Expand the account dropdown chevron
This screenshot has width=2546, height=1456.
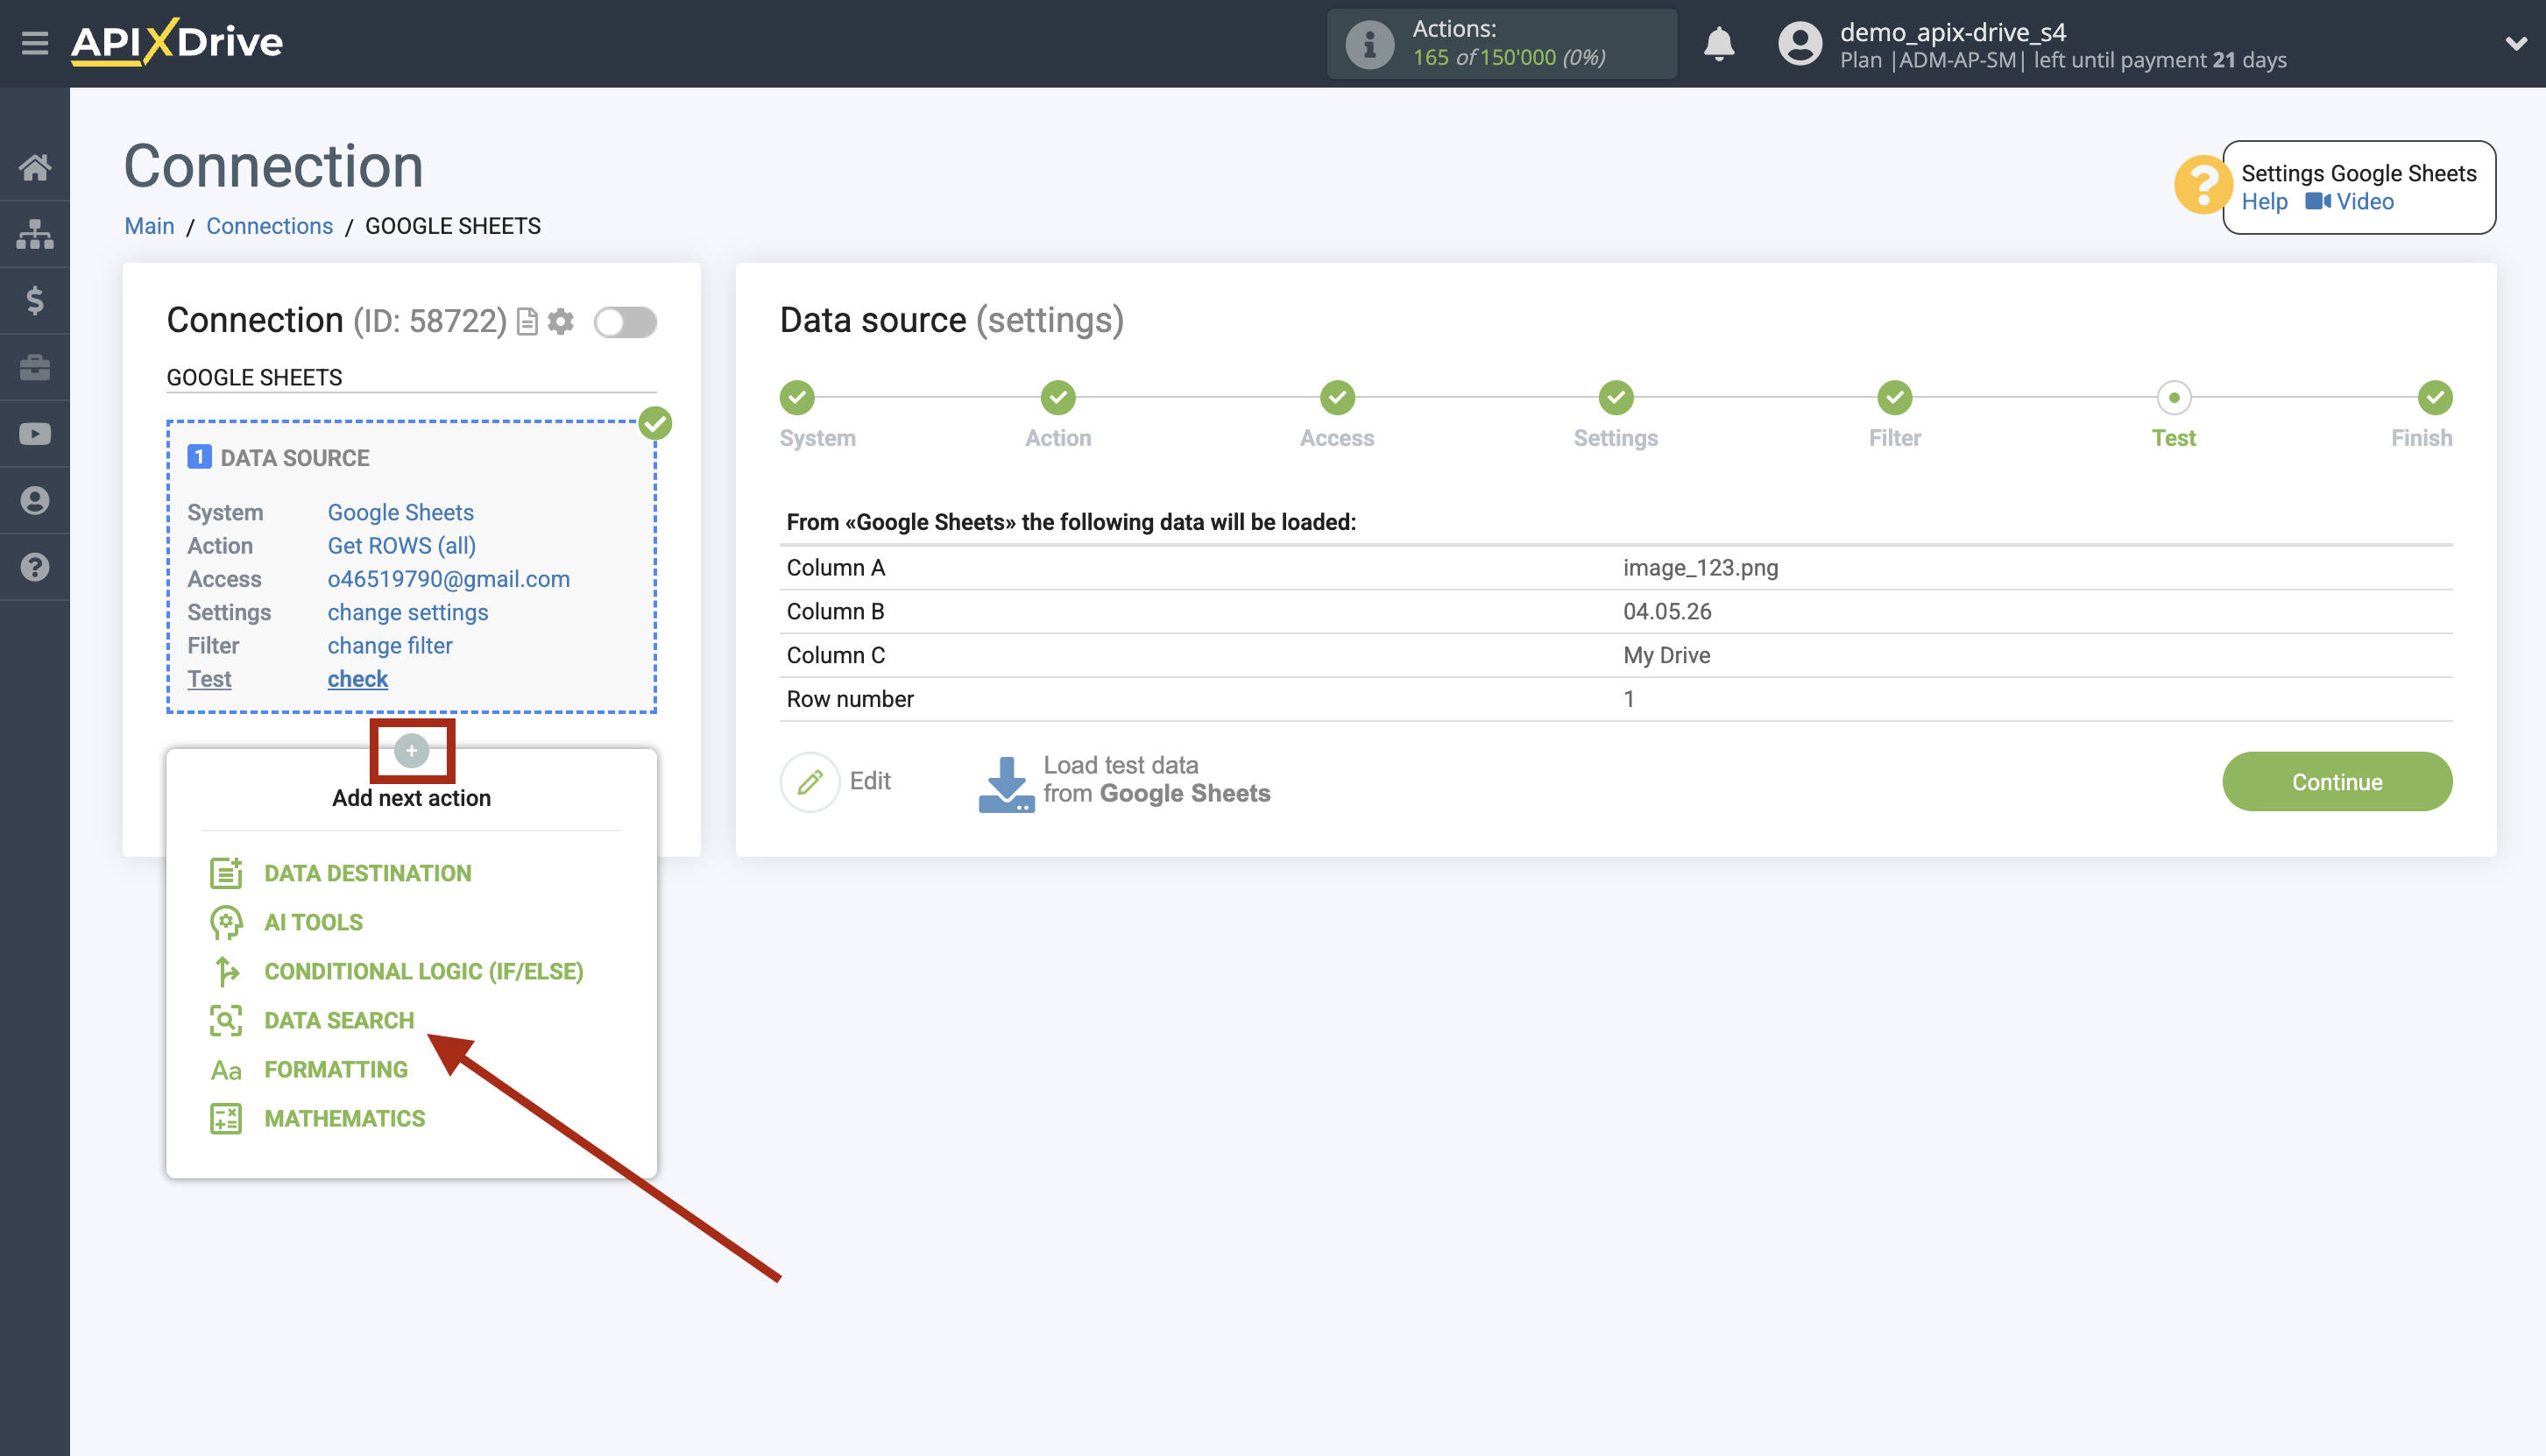2516,44
